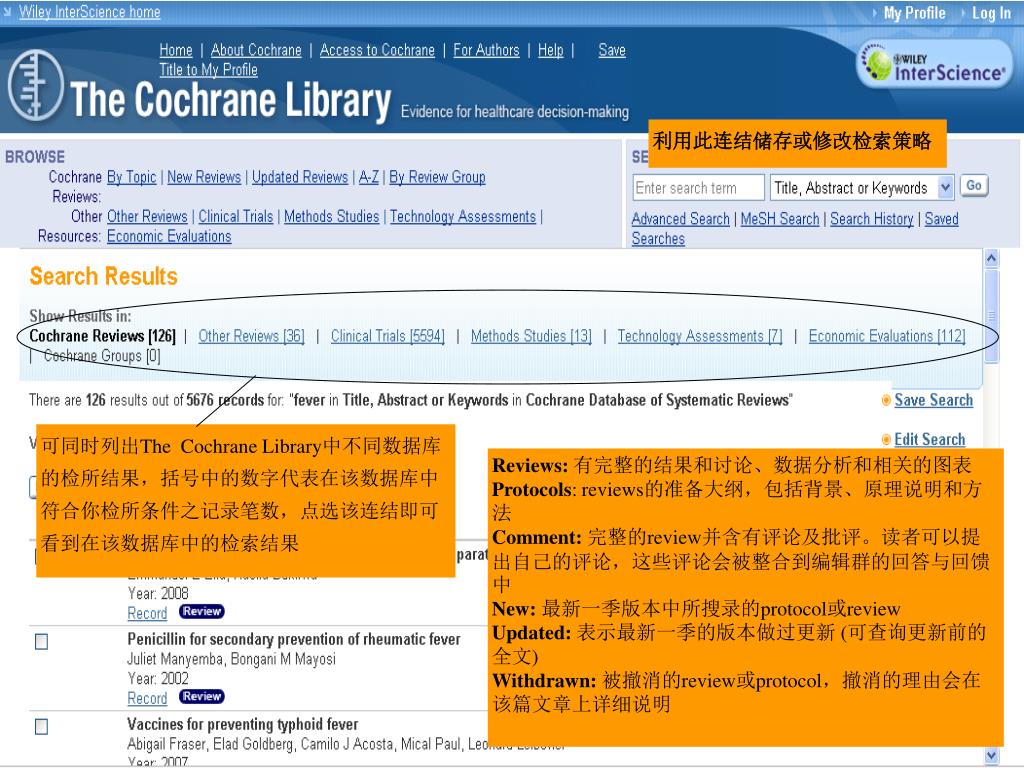This screenshot has width=1024, height=768.
Task: Tick checkbox for Penicillin rheumatic fever review
Action: click(41, 641)
